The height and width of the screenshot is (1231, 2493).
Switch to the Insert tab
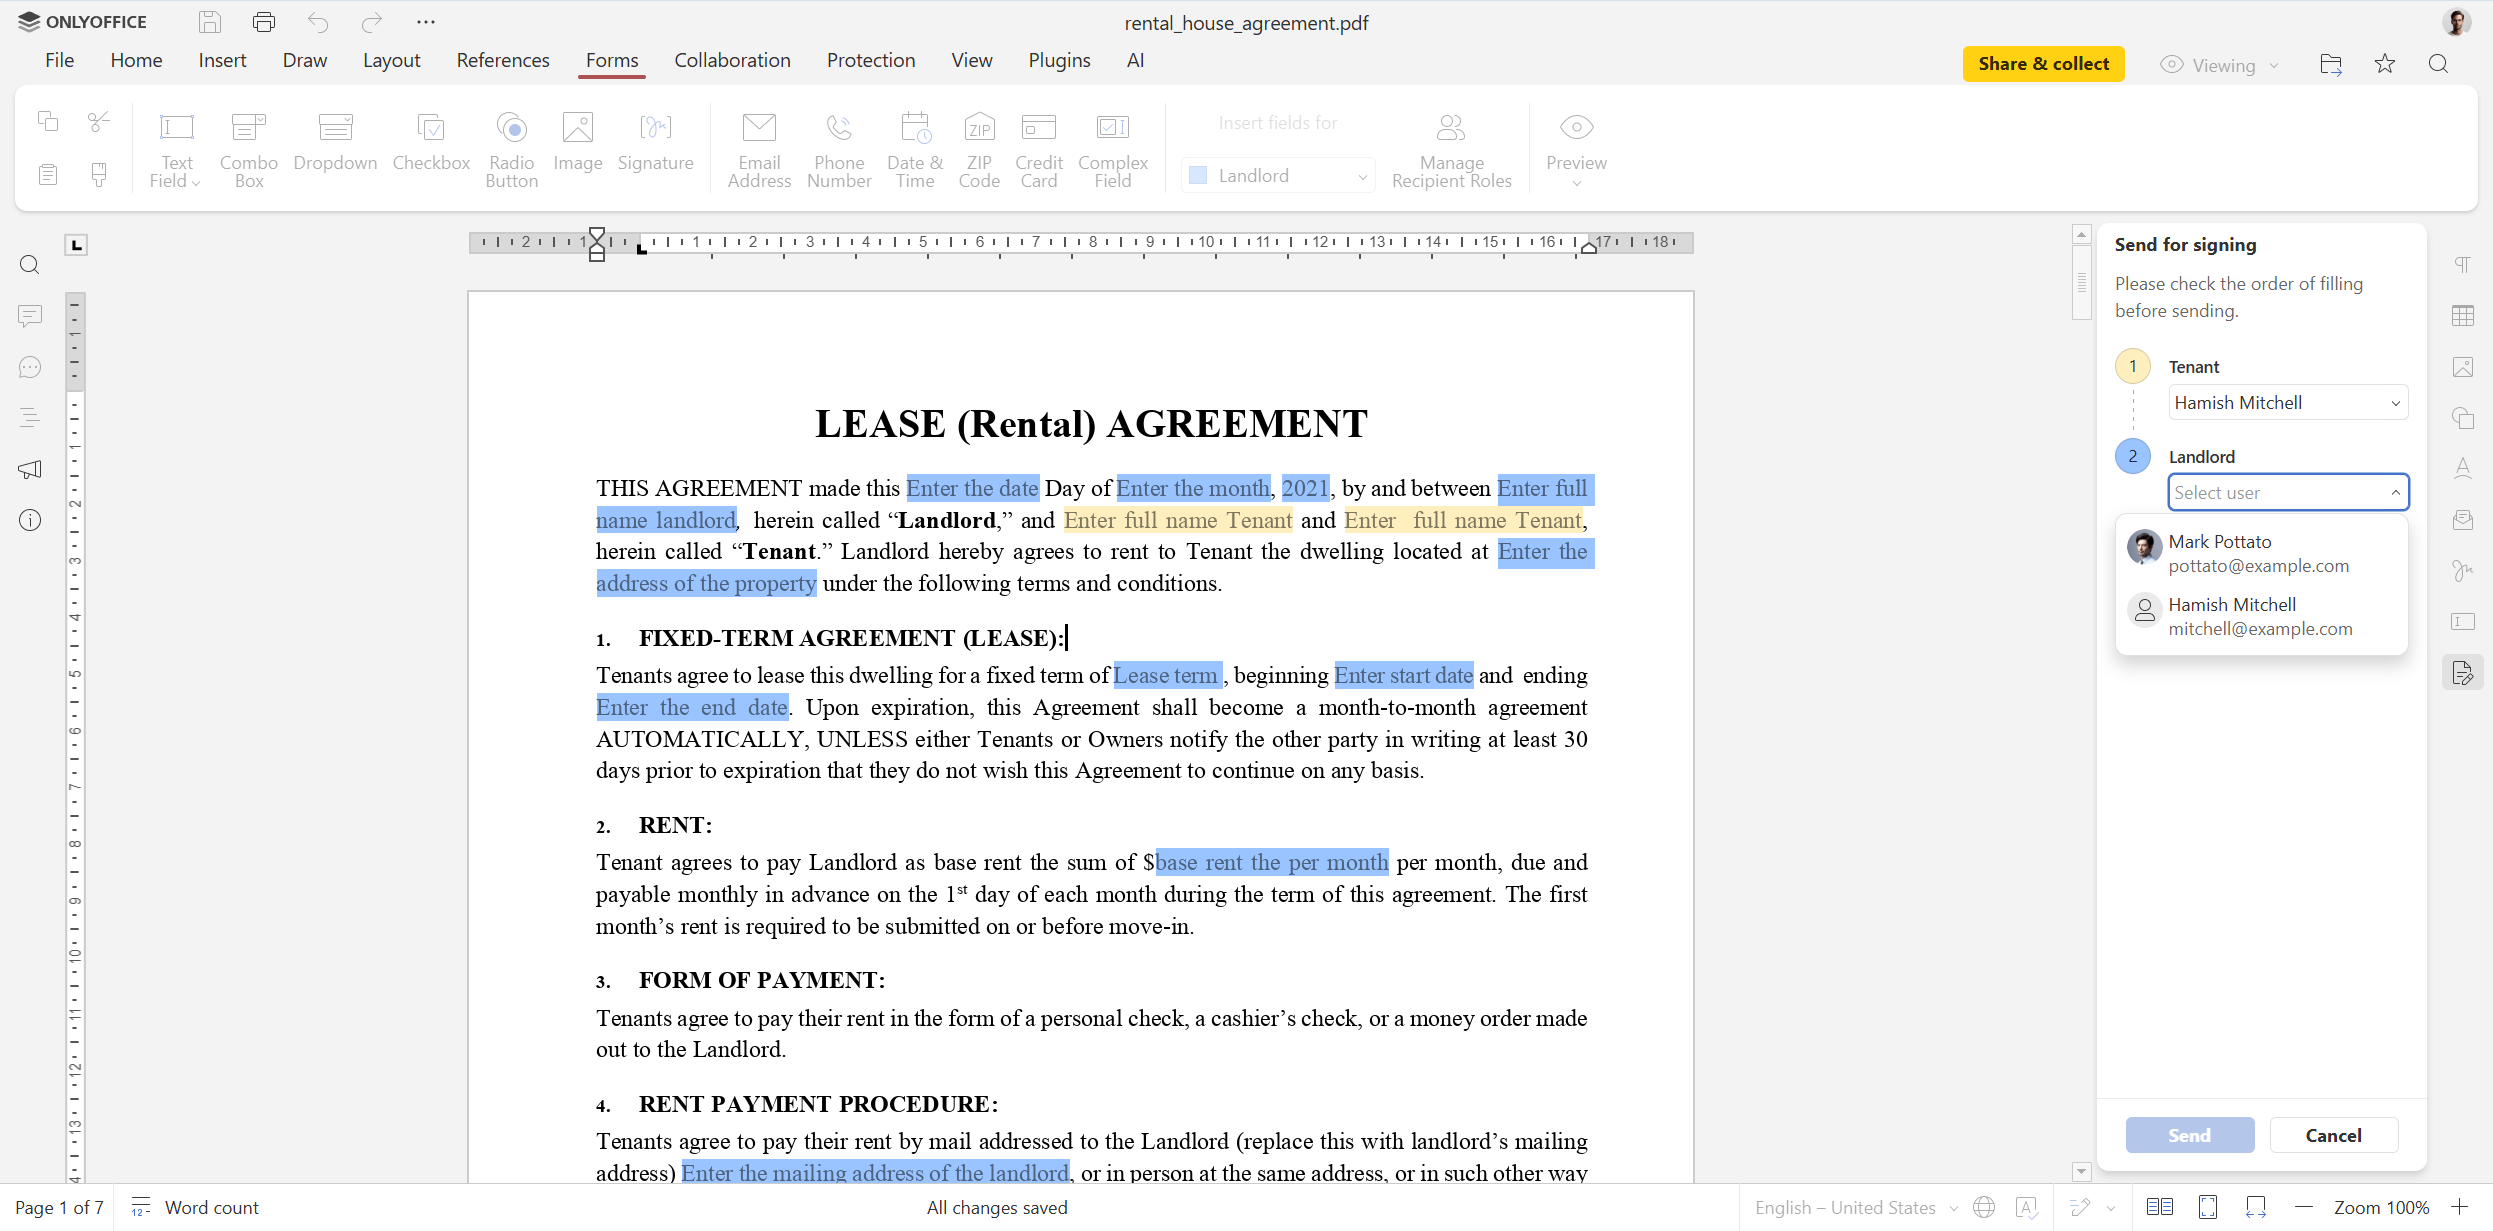pos(222,60)
